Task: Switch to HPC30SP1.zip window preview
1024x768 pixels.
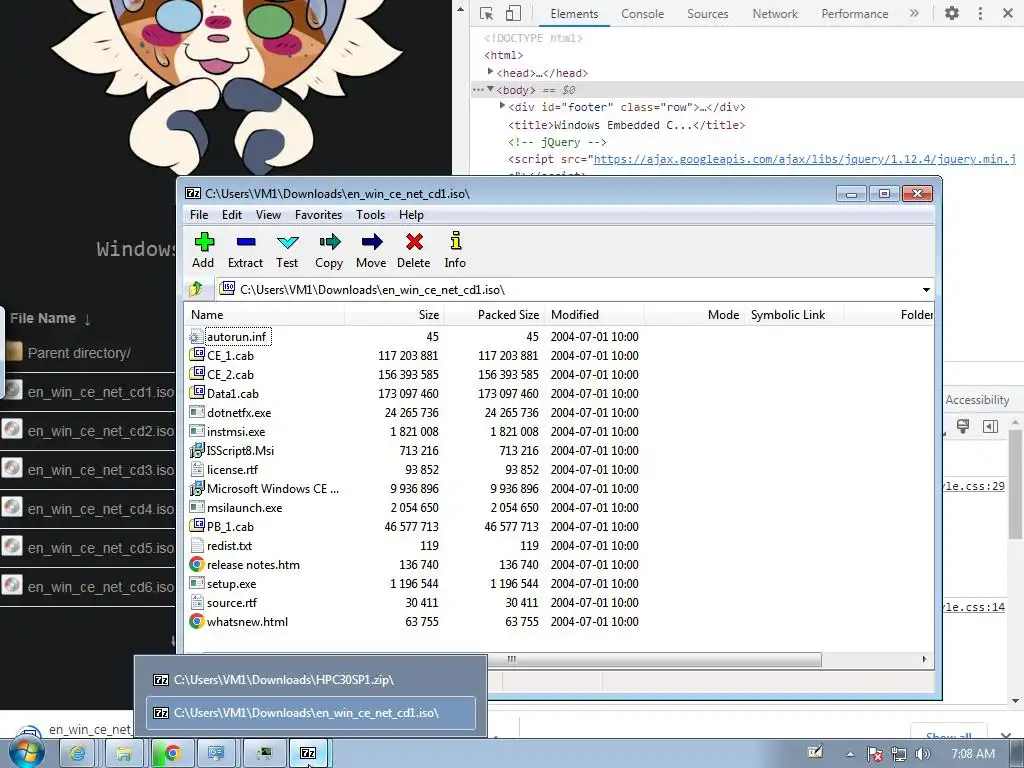Action: [x=310, y=680]
